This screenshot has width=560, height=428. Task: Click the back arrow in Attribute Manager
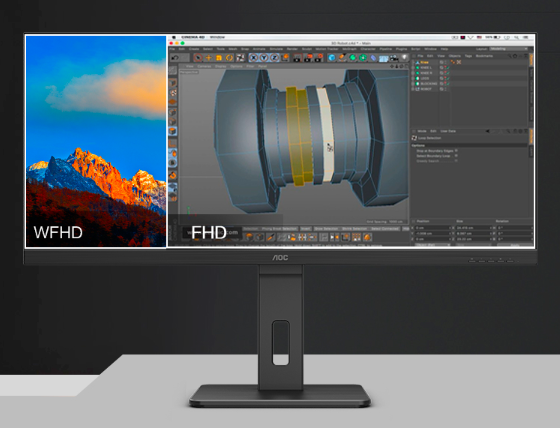488,131
